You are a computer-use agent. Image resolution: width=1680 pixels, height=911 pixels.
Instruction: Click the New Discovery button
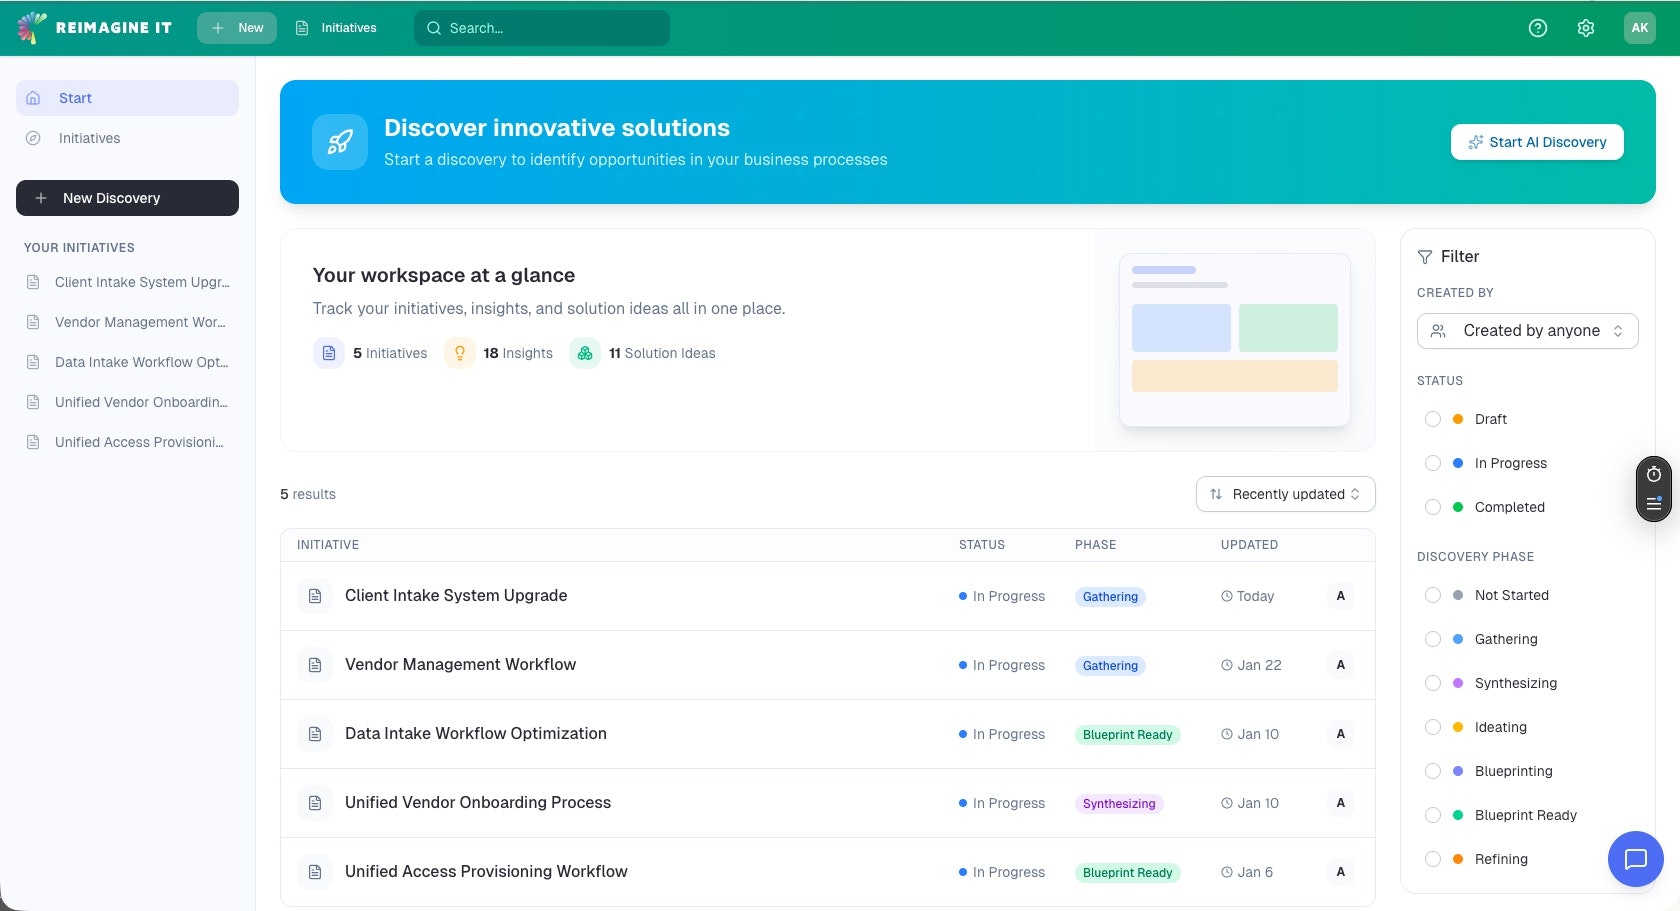[x=127, y=198]
